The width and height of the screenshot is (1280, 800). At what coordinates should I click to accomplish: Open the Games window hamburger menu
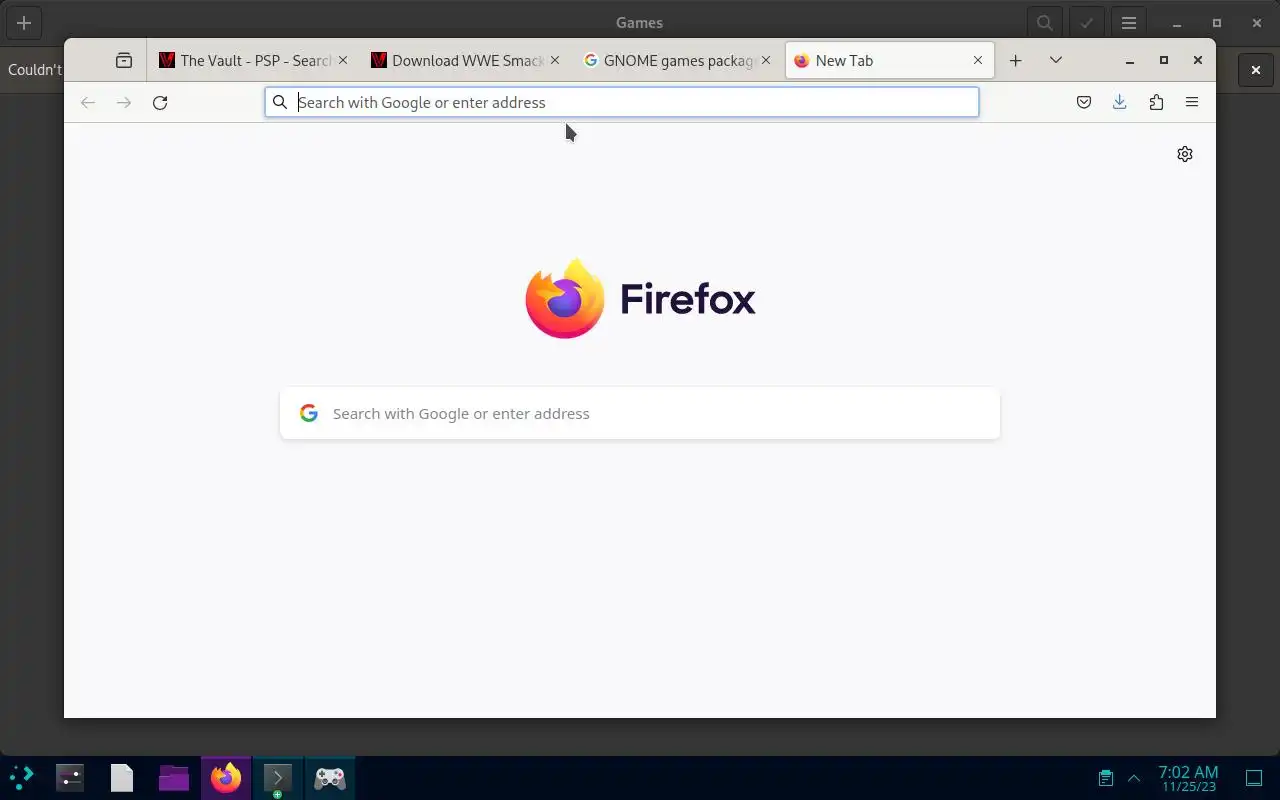1128,23
